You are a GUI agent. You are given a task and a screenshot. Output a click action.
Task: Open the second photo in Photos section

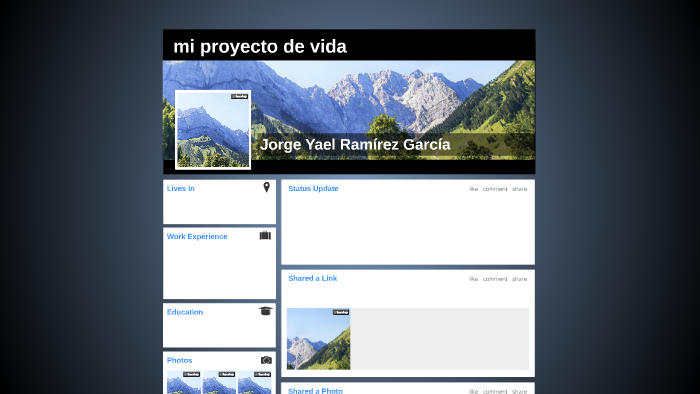point(219,382)
